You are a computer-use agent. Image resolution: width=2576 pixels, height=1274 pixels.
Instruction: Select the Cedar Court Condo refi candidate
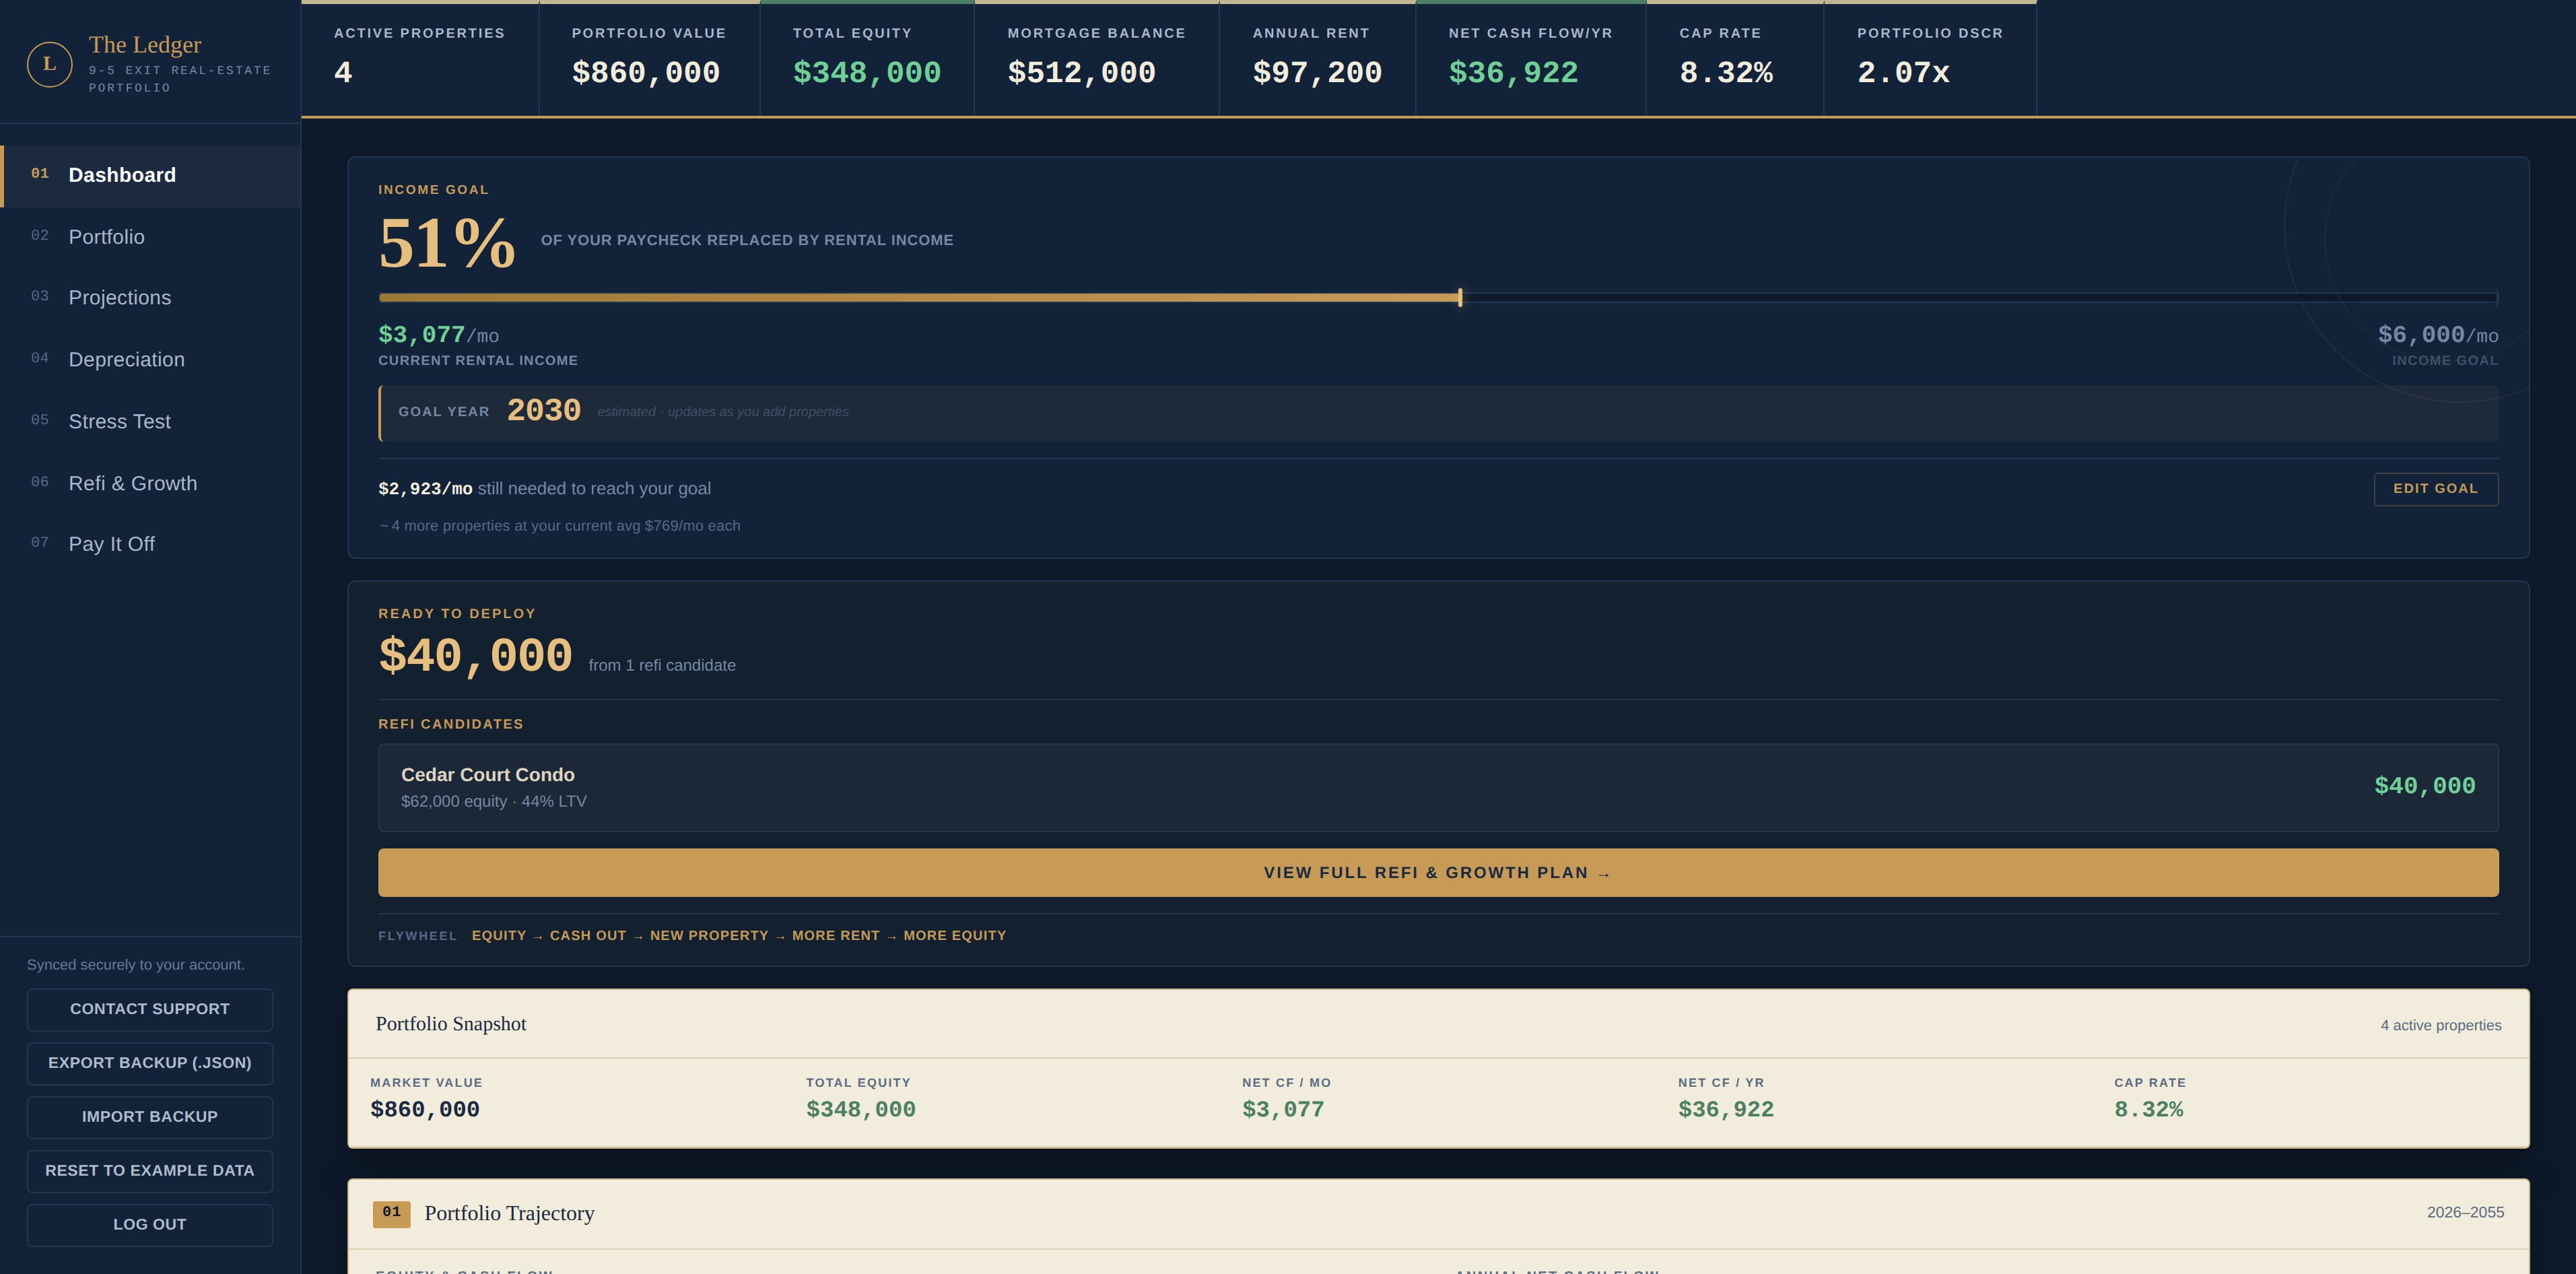click(x=1438, y=788)
